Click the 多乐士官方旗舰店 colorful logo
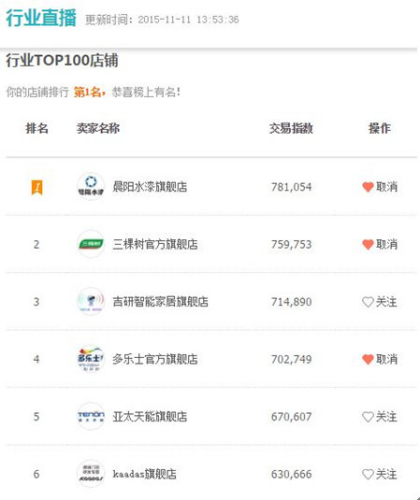The height and width of the screenshot is (500, 420). (x=91, y=359)
